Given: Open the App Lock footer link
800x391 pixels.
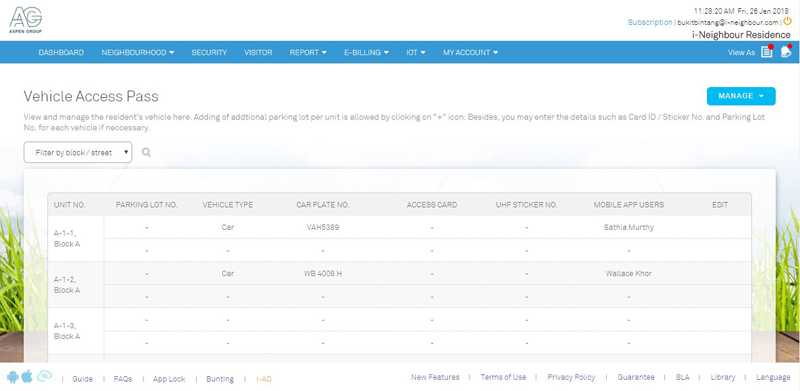Looking at the screenshot, I should click(x=169, y=379).
